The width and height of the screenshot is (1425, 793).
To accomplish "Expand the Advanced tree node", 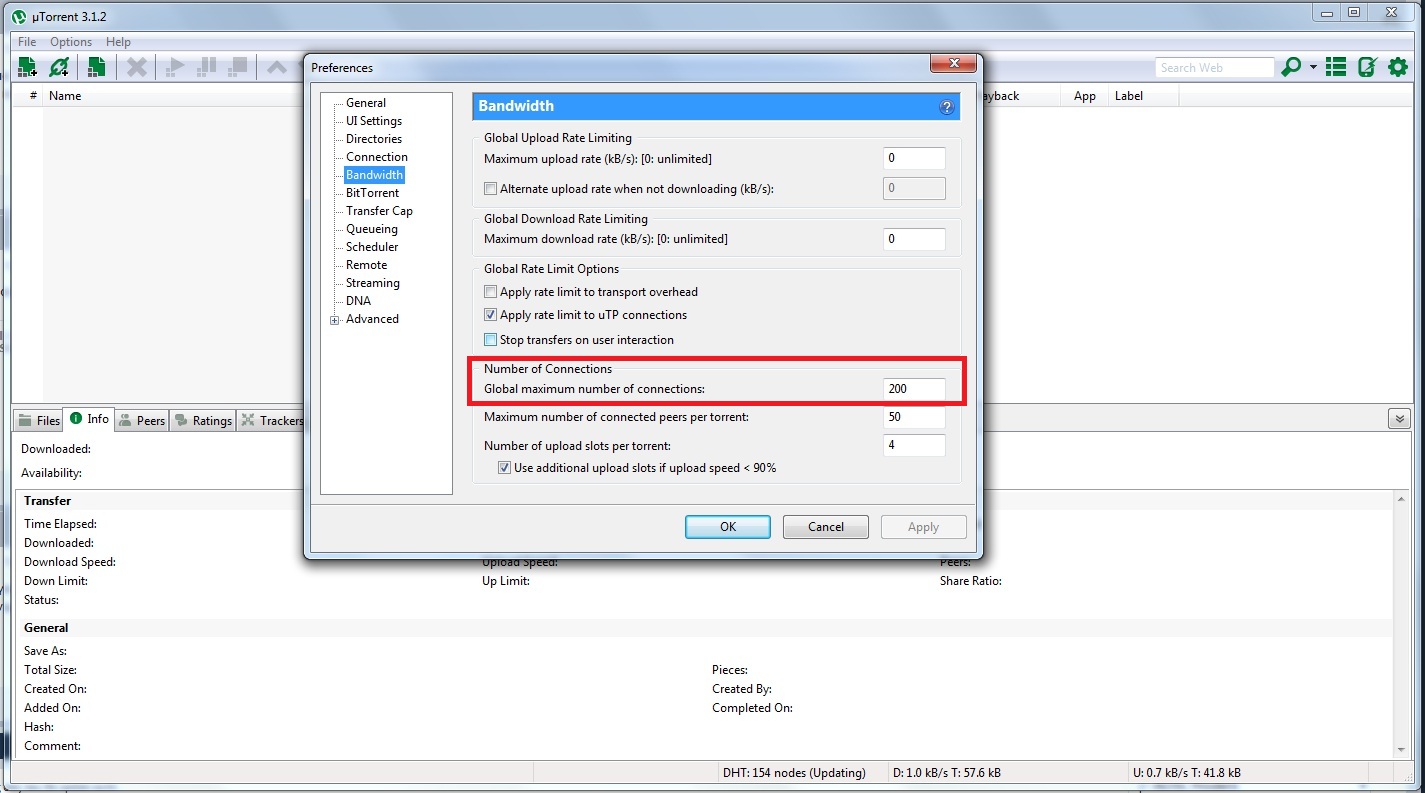I will coord(335,320).
